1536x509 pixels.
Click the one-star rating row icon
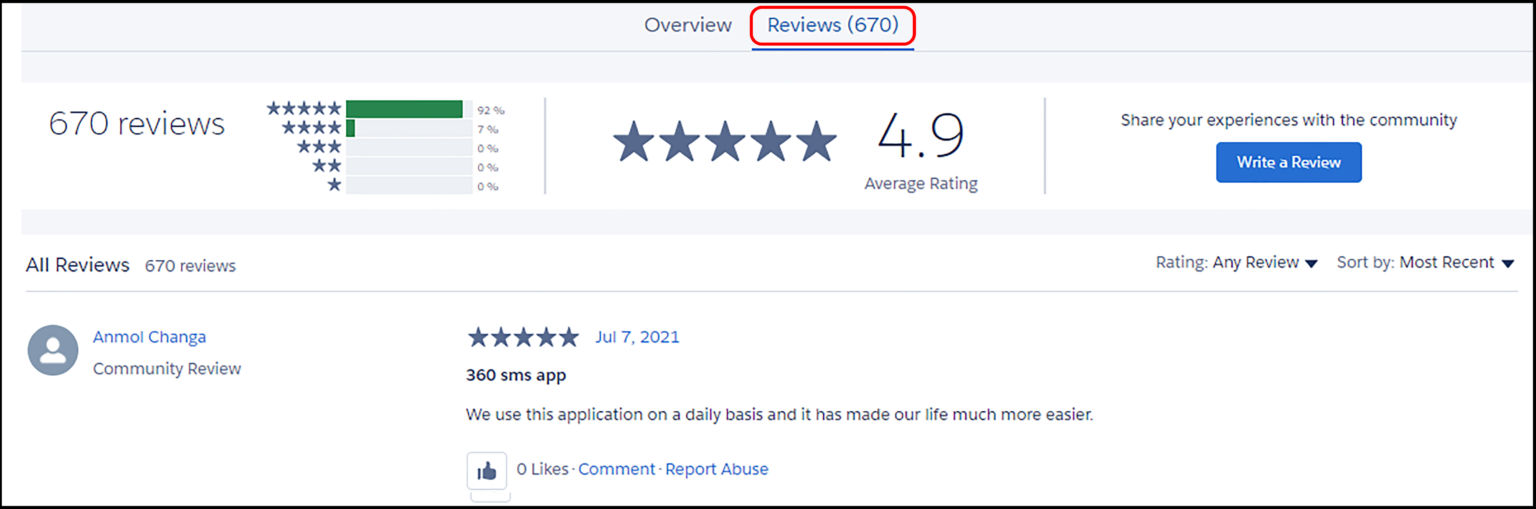point(334,185)
